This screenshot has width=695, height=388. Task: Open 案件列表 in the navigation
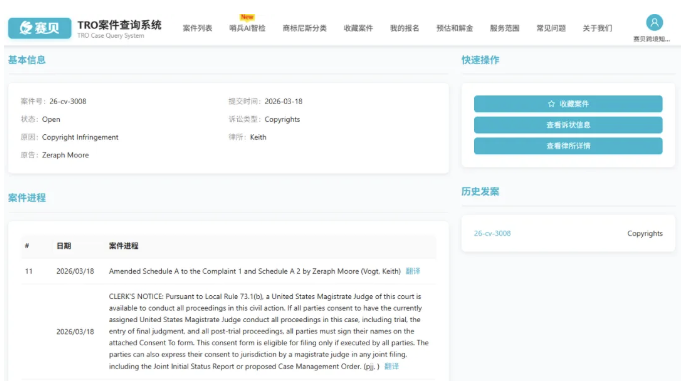197,28
